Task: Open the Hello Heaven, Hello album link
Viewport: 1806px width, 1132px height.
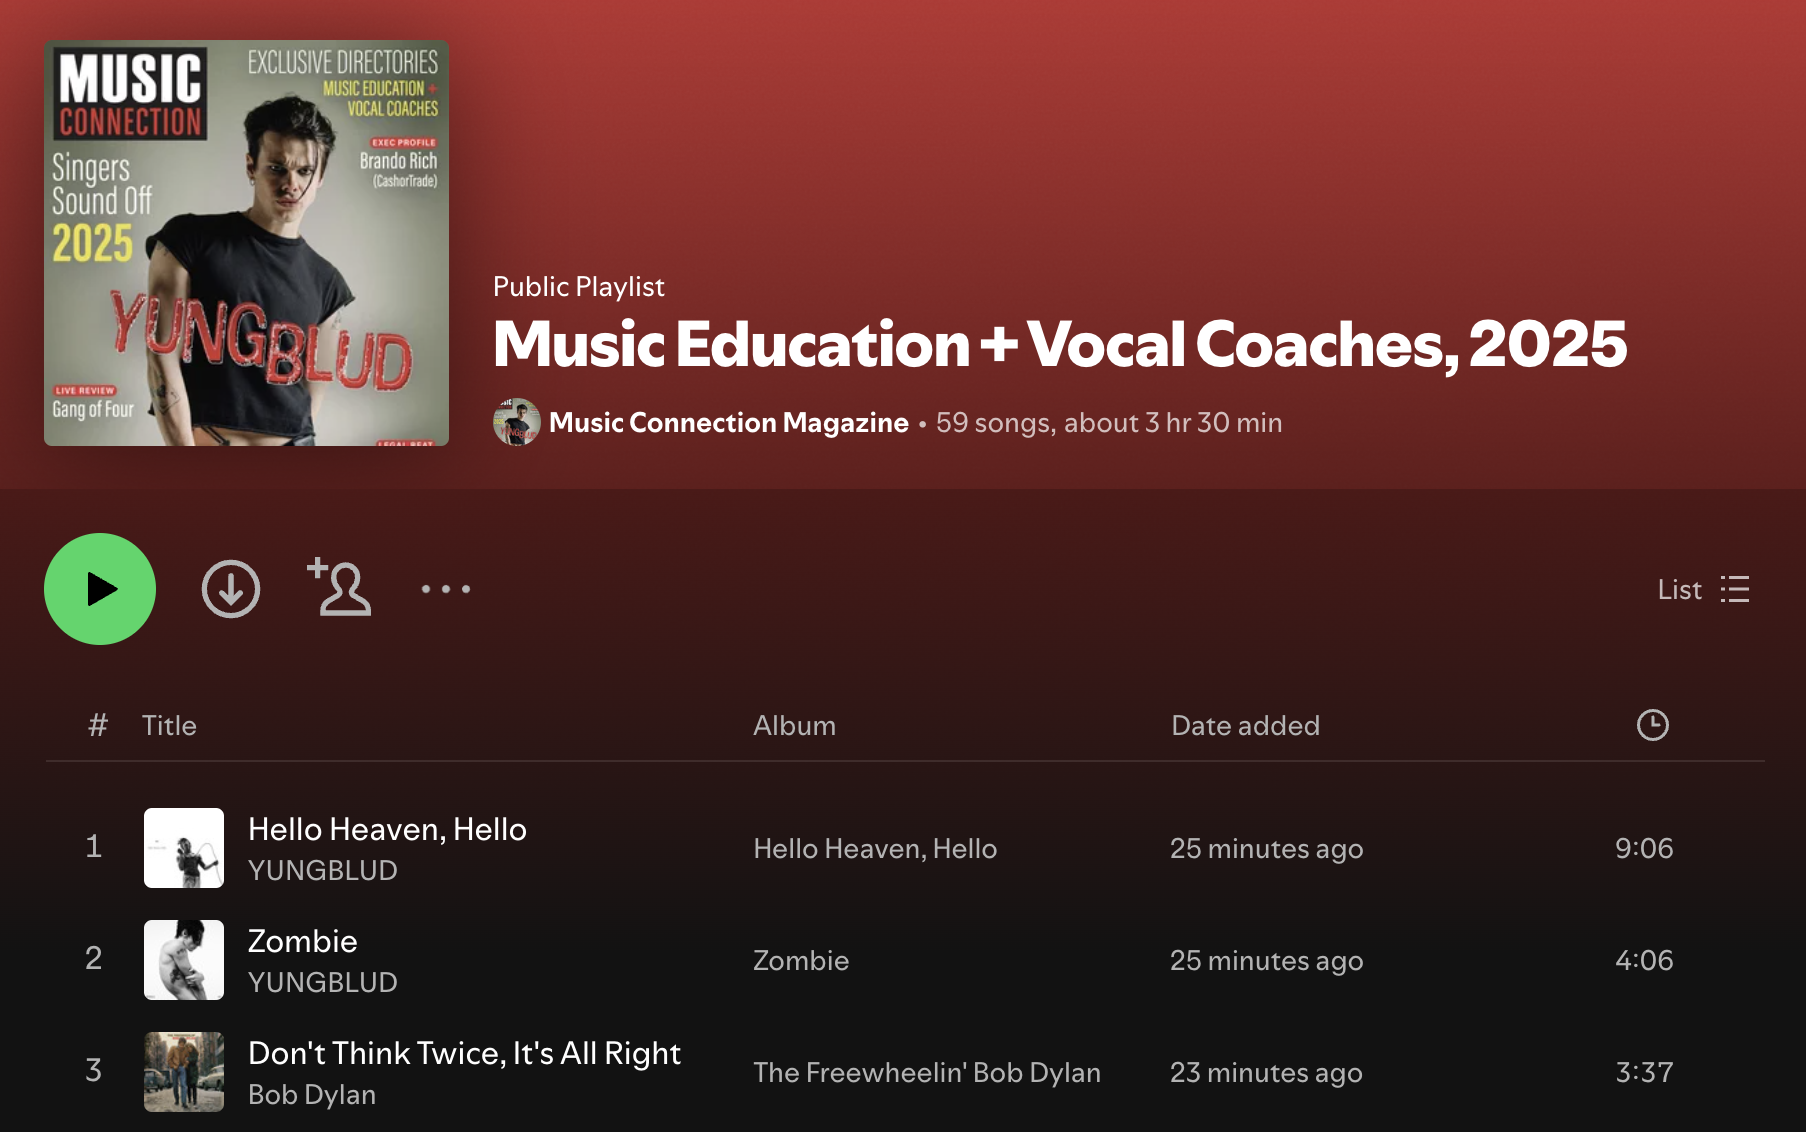Action: tap(875, 848)
